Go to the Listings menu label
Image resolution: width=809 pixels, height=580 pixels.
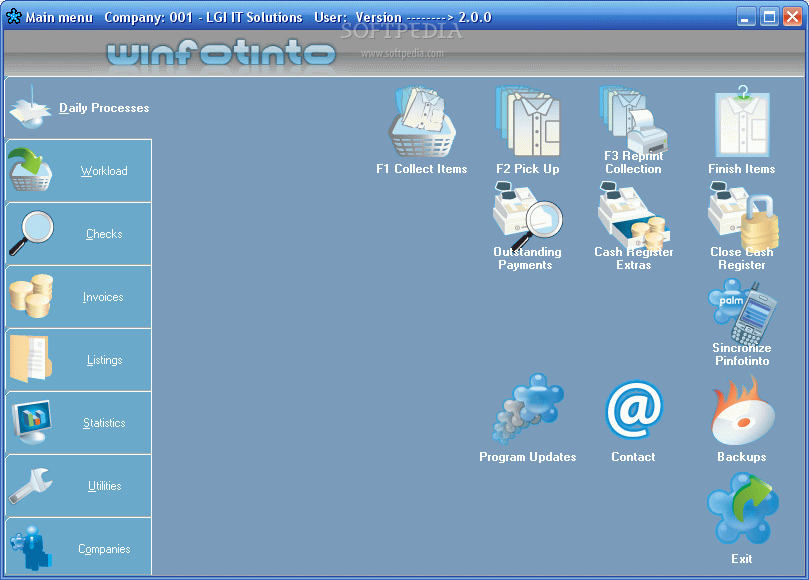point(105,360)
